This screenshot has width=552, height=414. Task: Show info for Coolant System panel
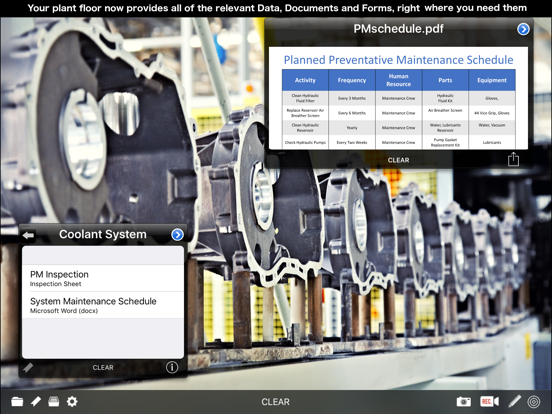172,368
